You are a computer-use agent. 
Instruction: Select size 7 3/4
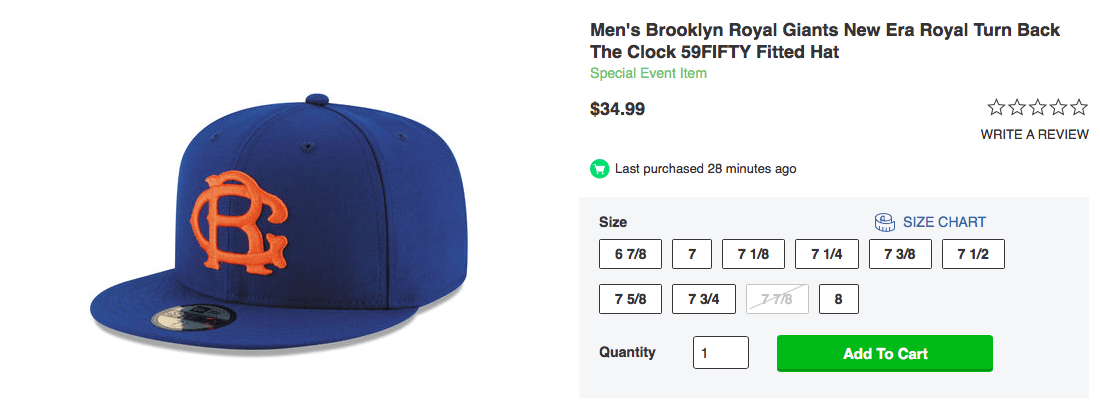[703, 299]
